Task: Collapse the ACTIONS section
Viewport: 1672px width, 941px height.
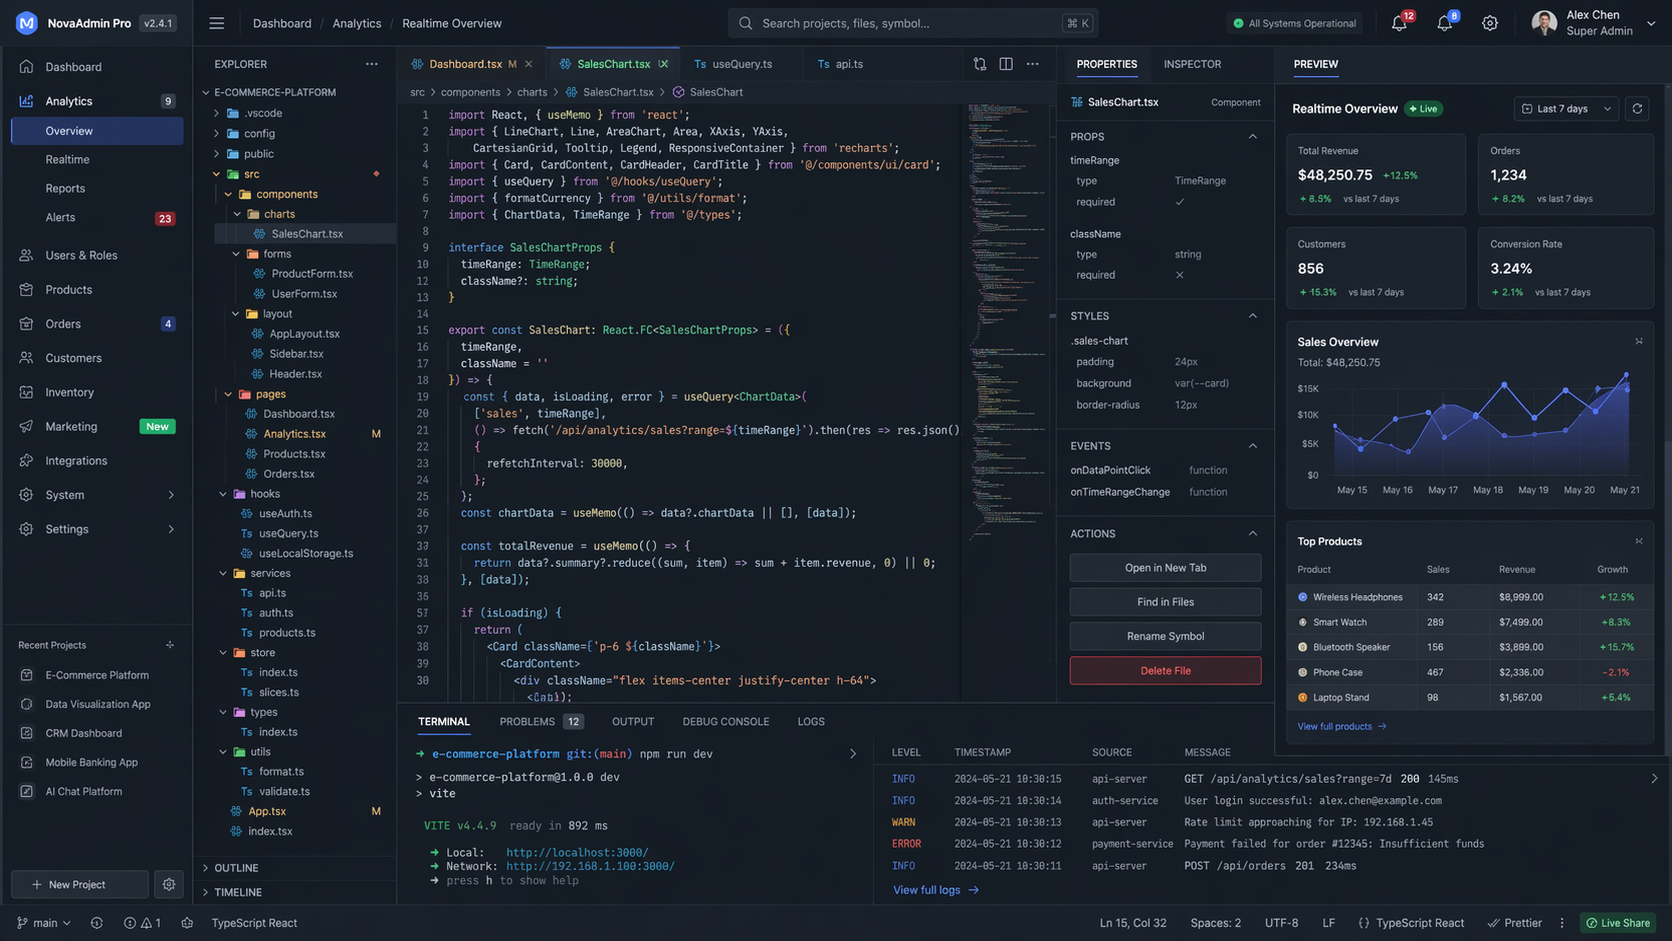Action: pyautogui.click(x=1253, y=534)
